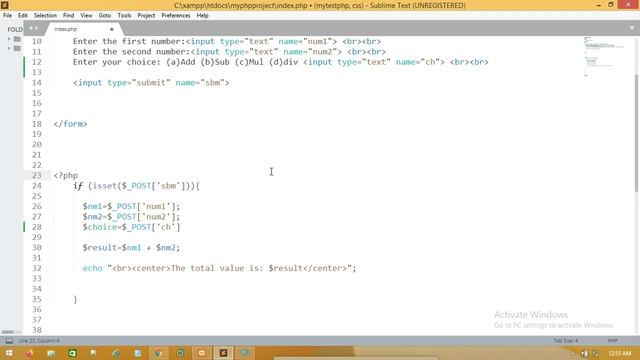Click the 'Enter your choice:' text on line 12

coord(117,62)
